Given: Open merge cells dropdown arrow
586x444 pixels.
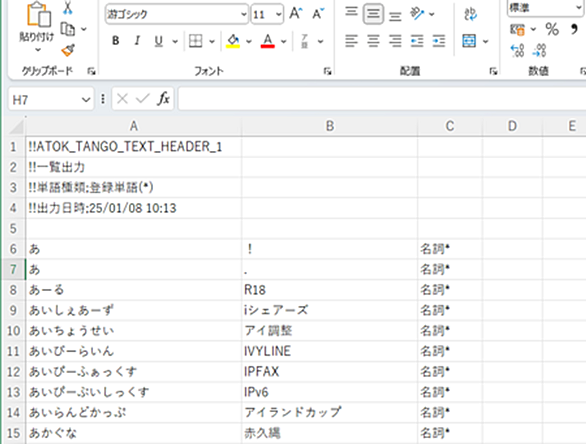Looking at the screenshot, I should 485,41.
